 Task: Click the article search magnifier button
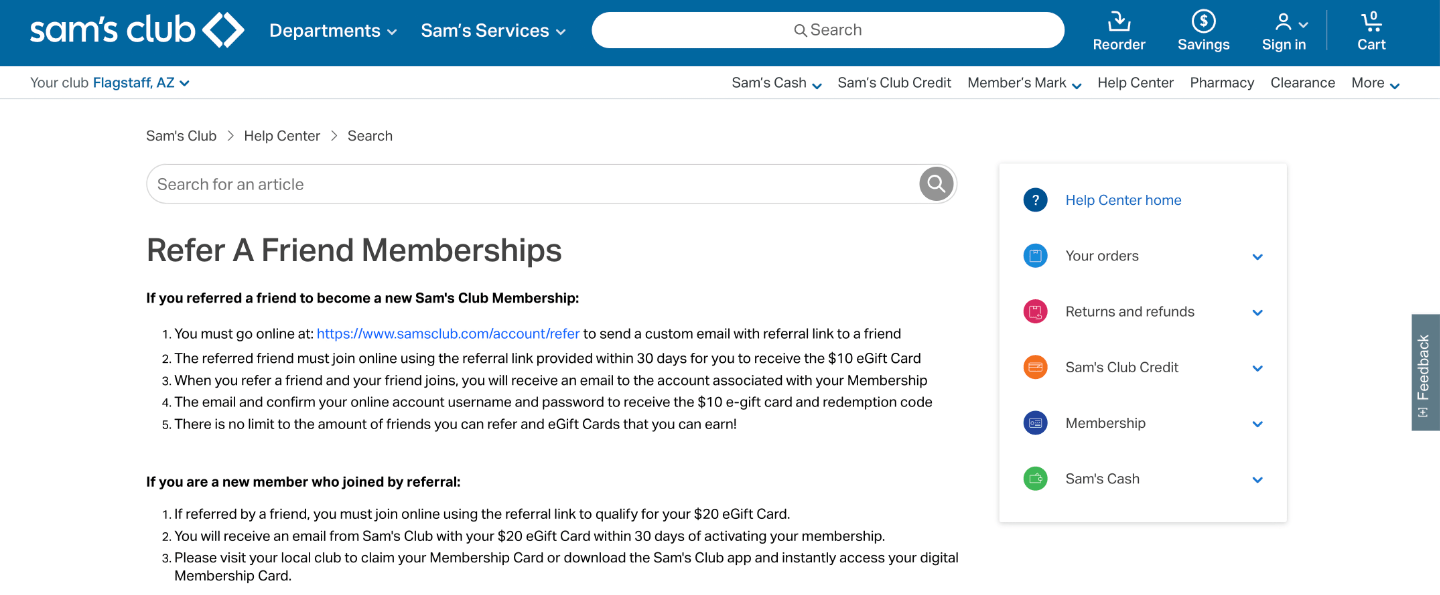pyautogui.click(x=936, y=184)
